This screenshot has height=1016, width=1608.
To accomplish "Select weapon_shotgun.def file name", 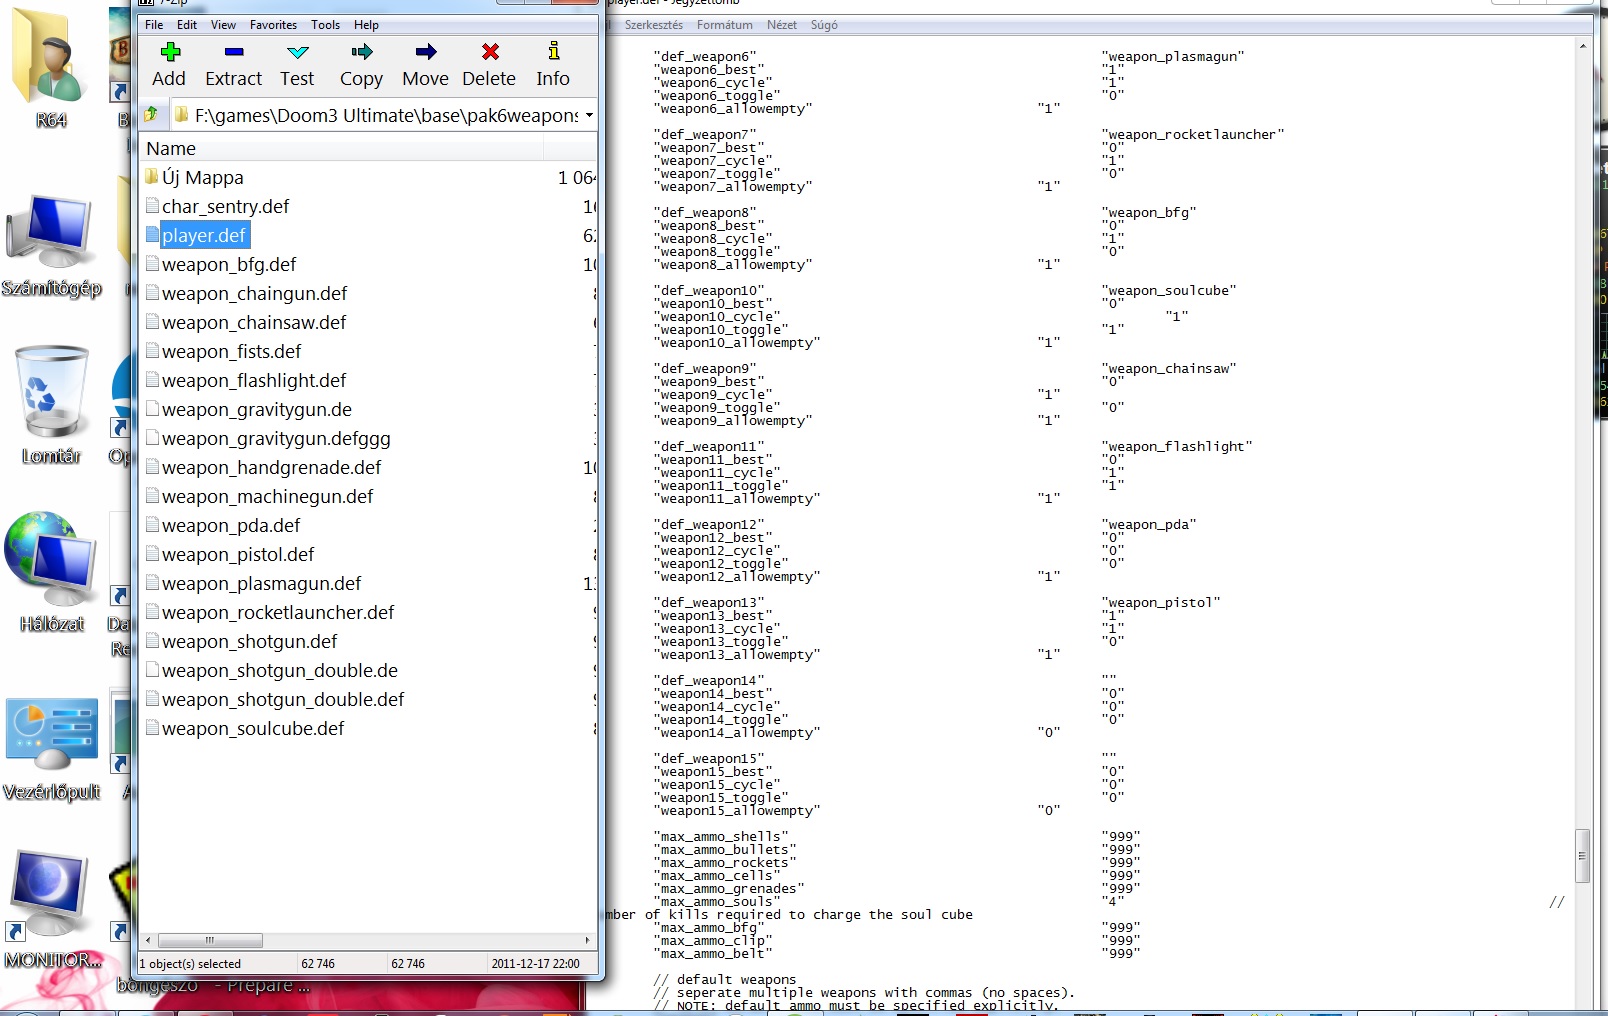I will click(x=250, y=641).
